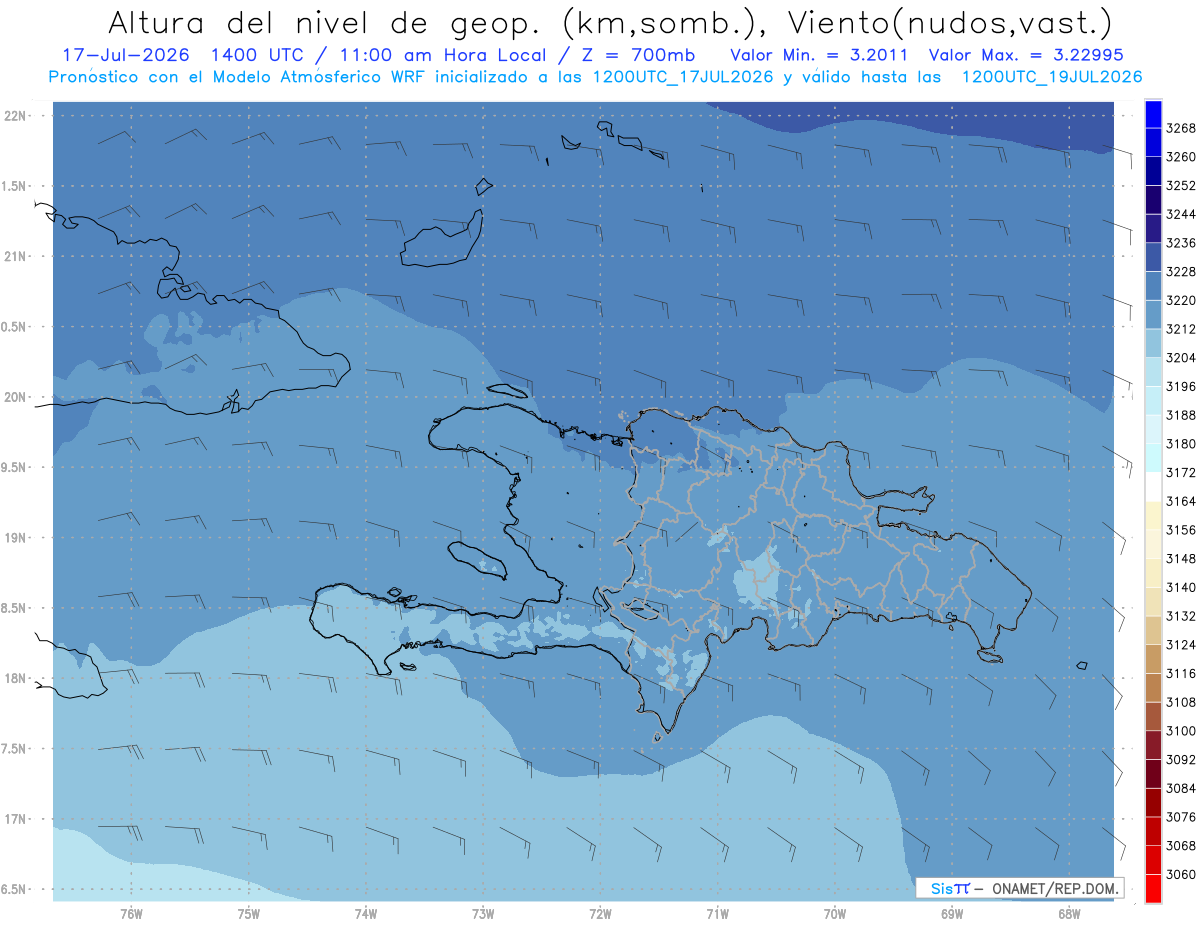Click the '69W' longitude axis label

tap(952, 913)
